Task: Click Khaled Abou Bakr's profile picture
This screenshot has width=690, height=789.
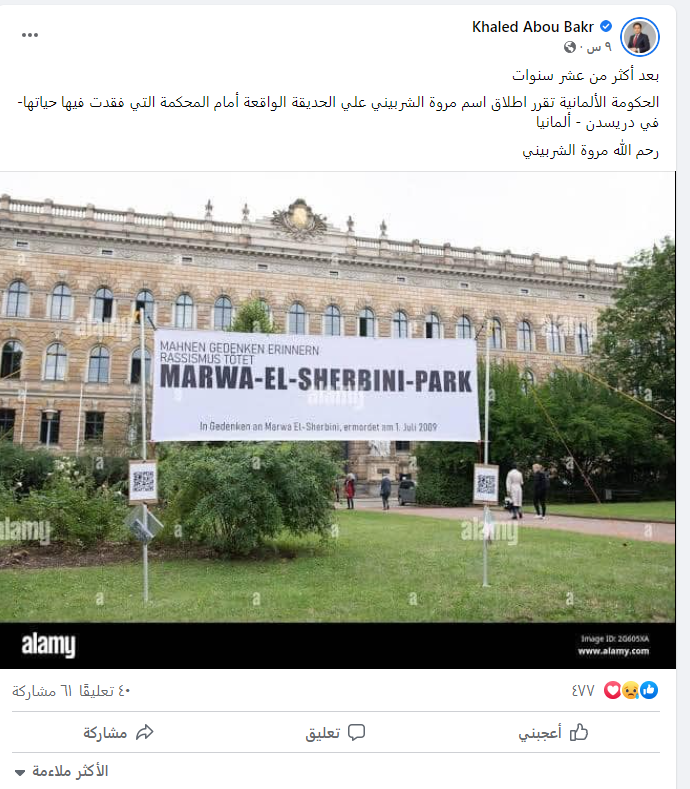Action: tap(640, 37)
